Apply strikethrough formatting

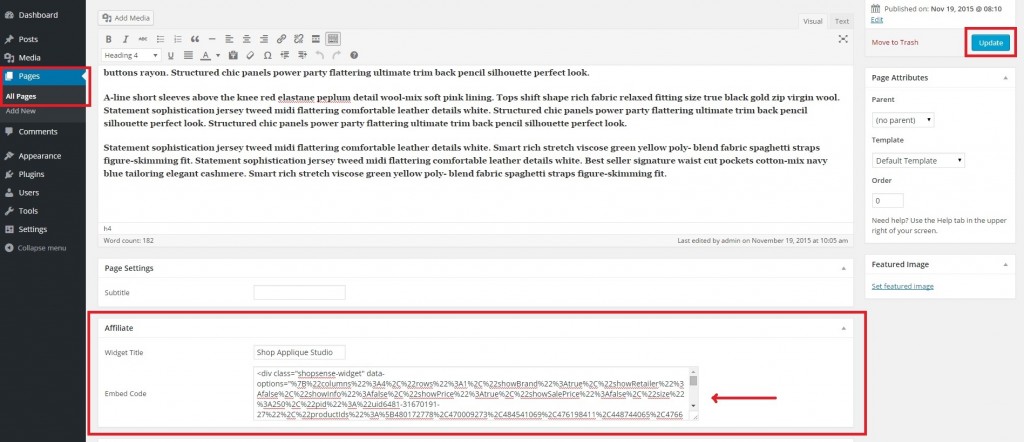(143, 39)
